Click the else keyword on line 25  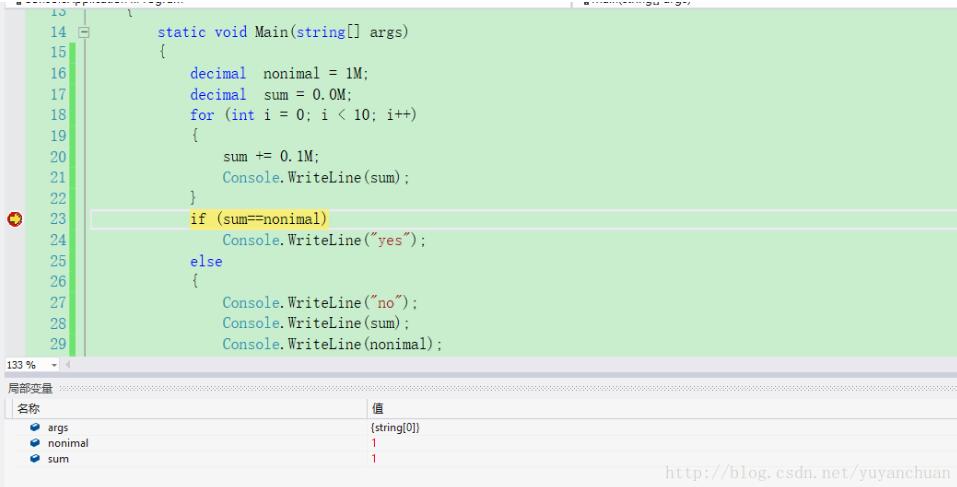(x=206, y=261)
